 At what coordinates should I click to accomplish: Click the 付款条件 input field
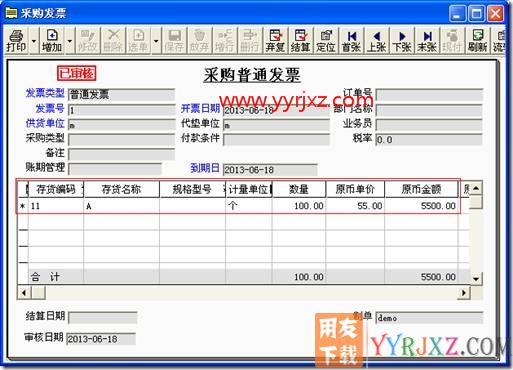(x=276, y=139)
